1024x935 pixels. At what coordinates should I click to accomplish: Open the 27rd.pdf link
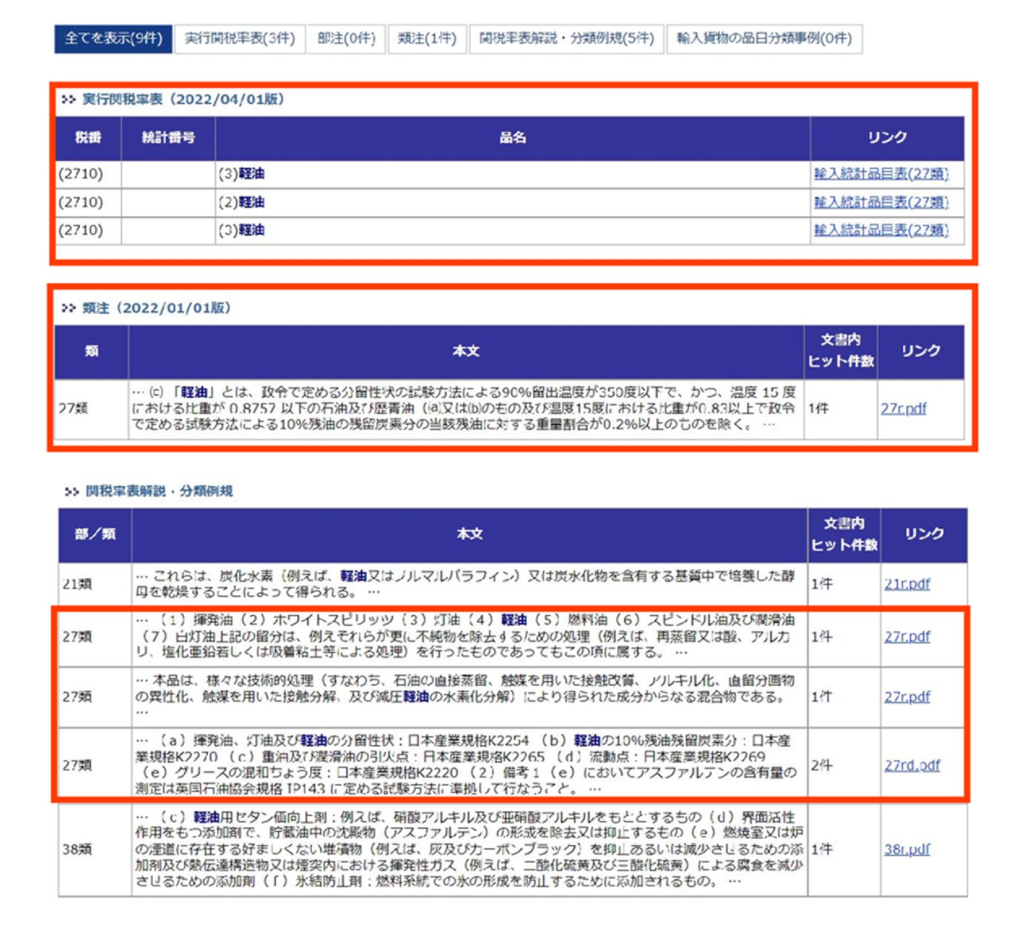click(x=912, y=766)
